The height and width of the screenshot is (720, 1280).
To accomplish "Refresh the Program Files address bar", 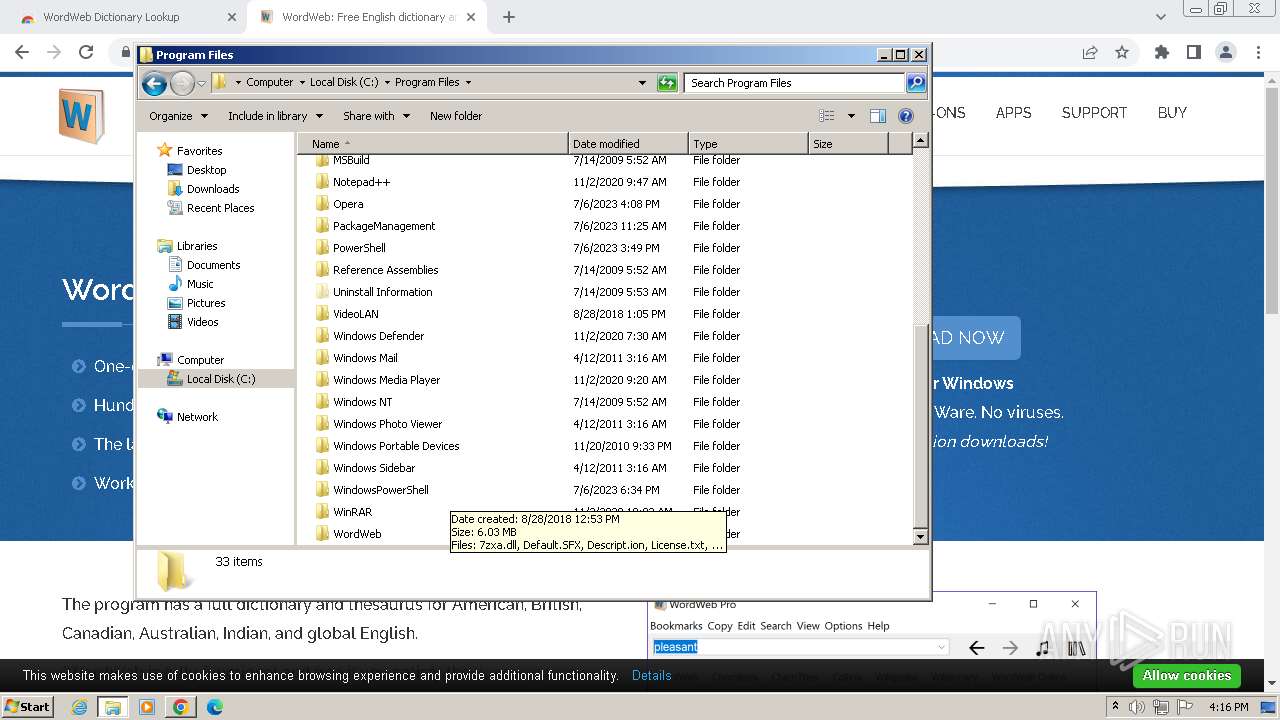I will click(x=667, y=83).
